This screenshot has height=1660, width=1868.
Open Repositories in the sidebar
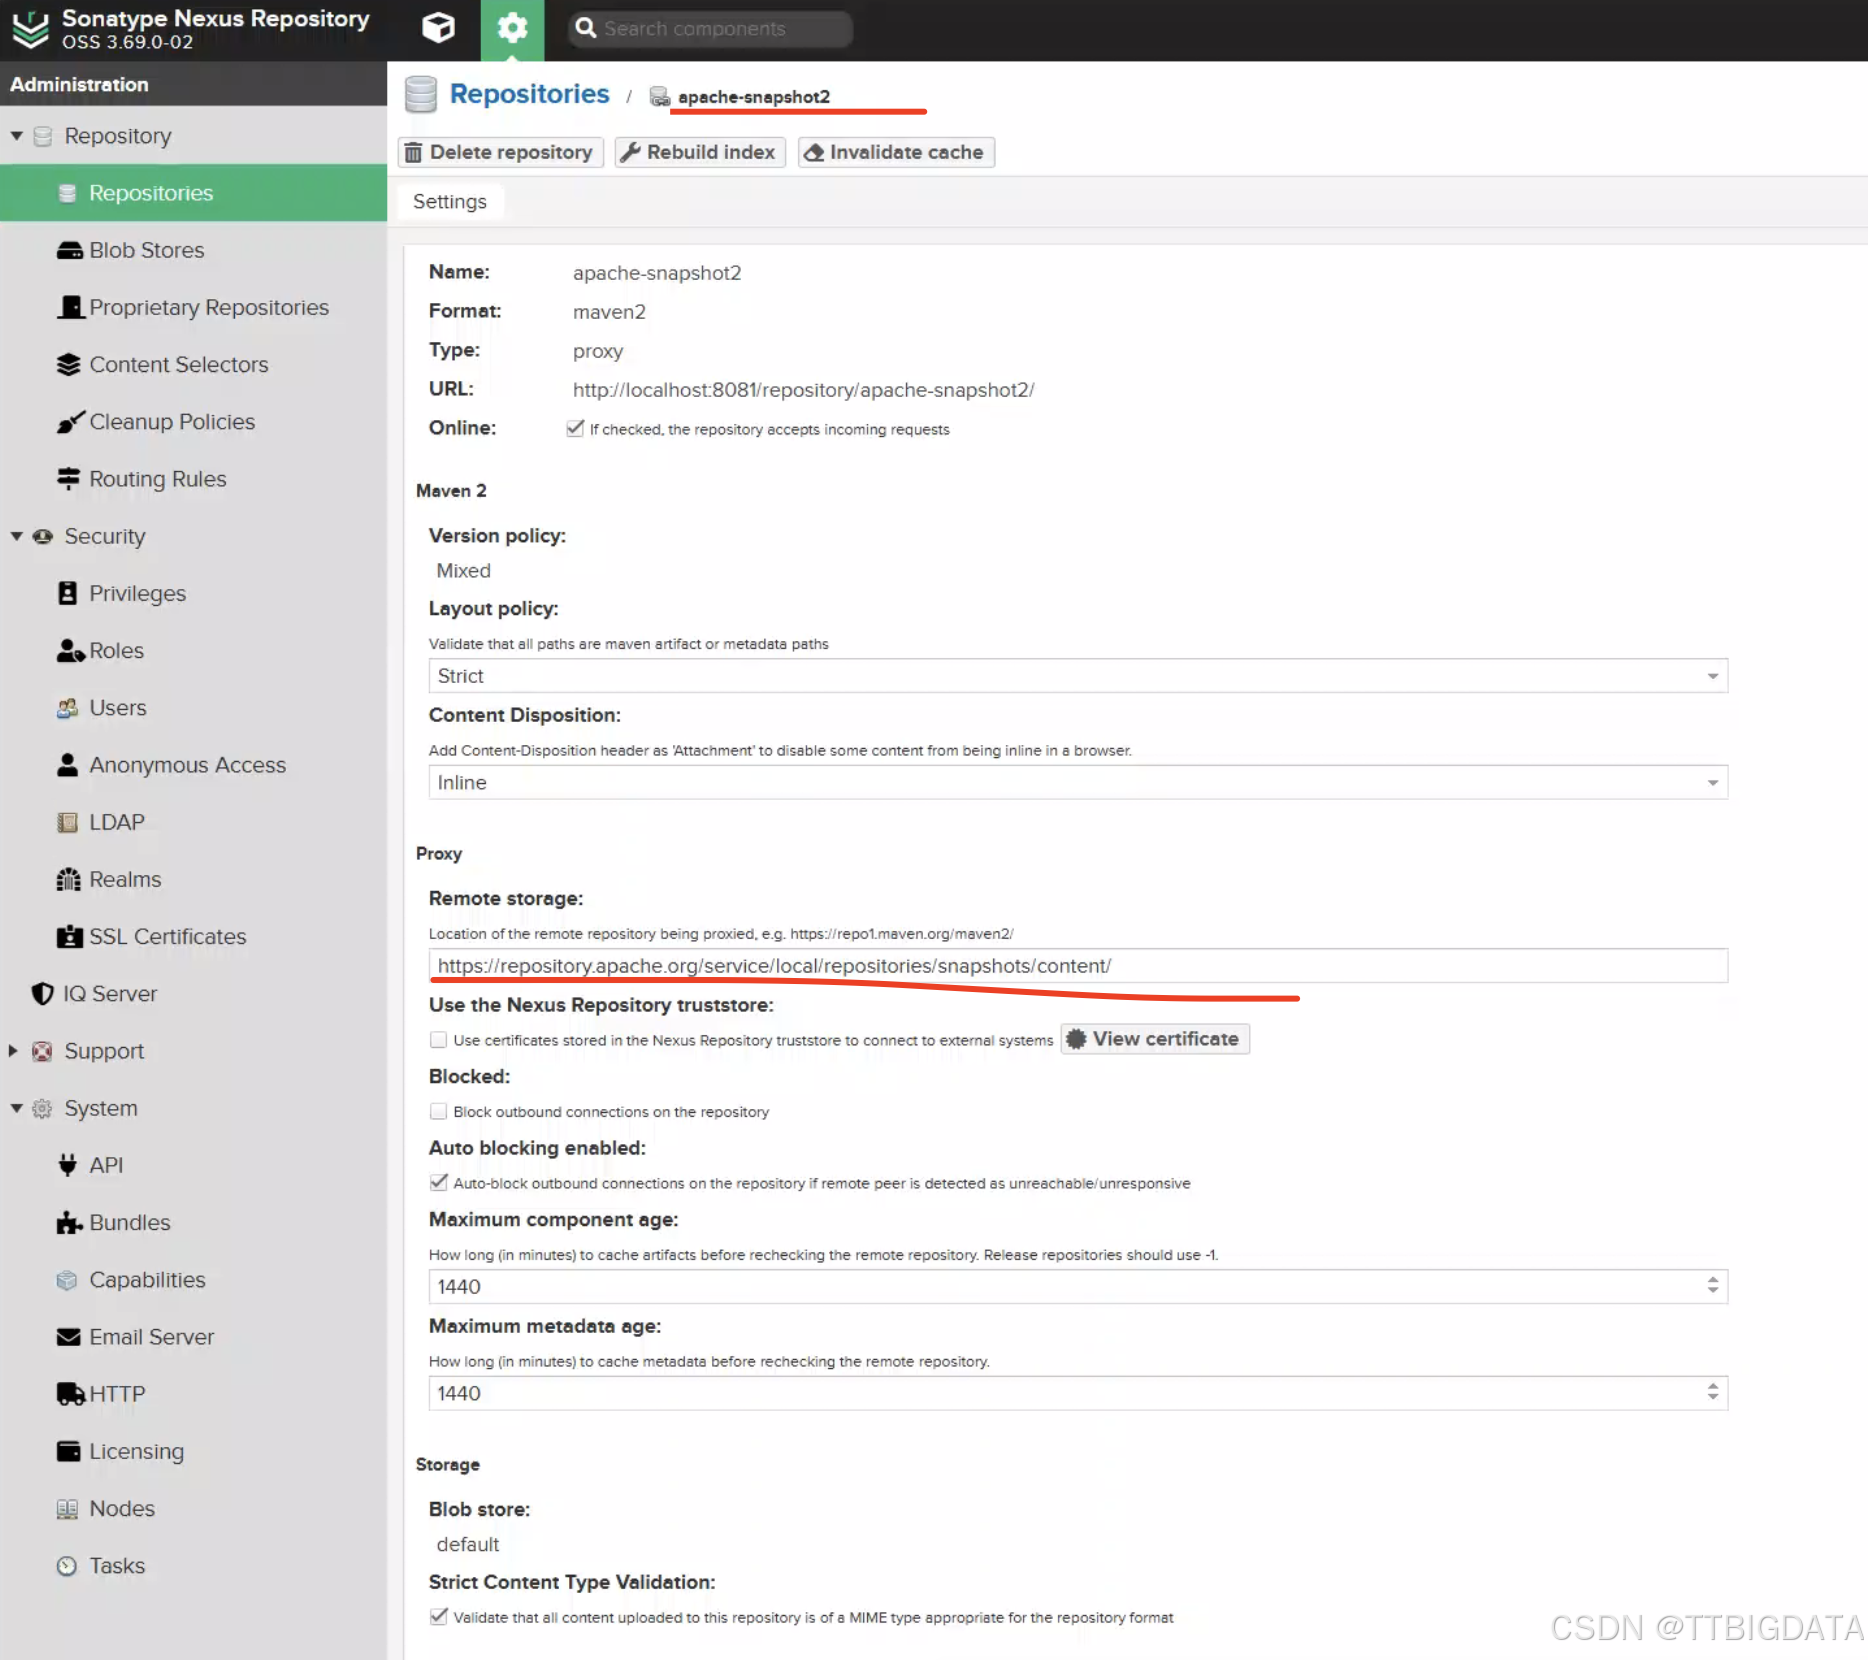pyautogui.click(x=194, y=193)
